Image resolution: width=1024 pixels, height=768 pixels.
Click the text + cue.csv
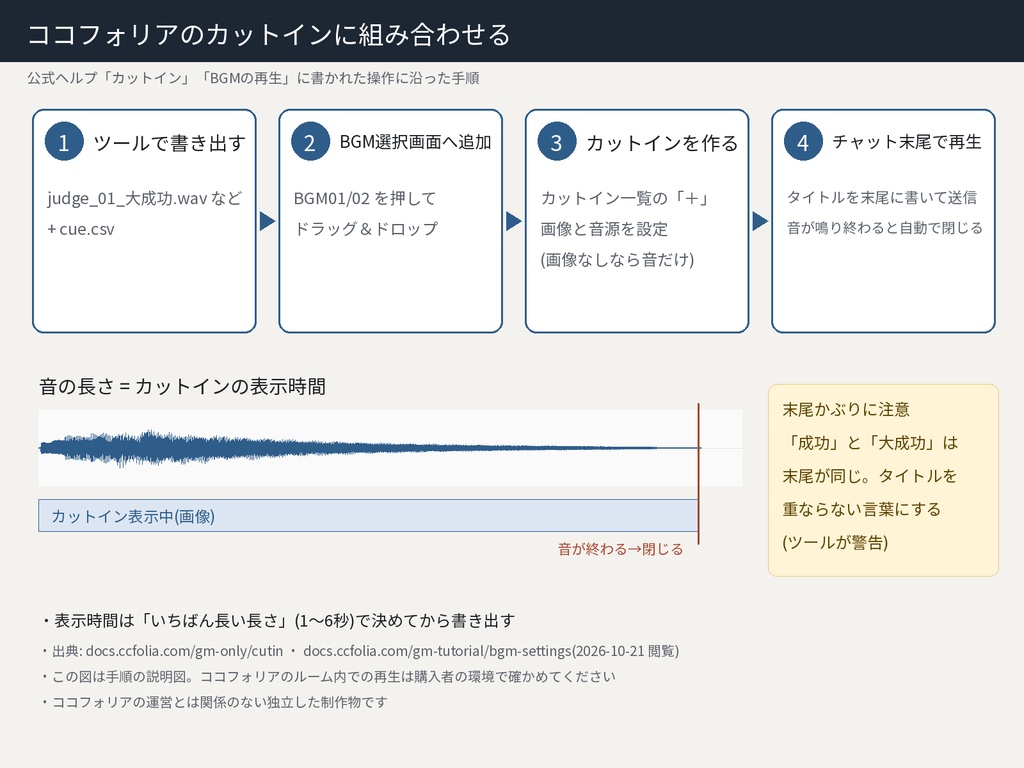(x=80, y=229)
